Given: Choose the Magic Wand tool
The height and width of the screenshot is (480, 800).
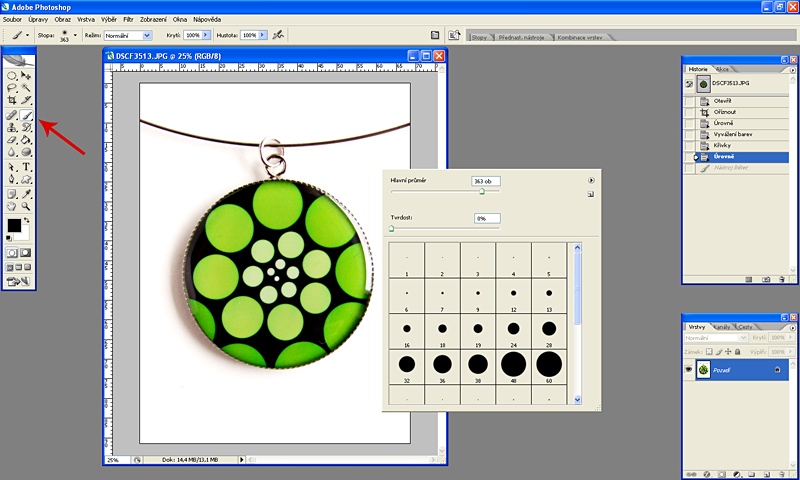Looking at the screenshot, I should (x=26, y=88).
